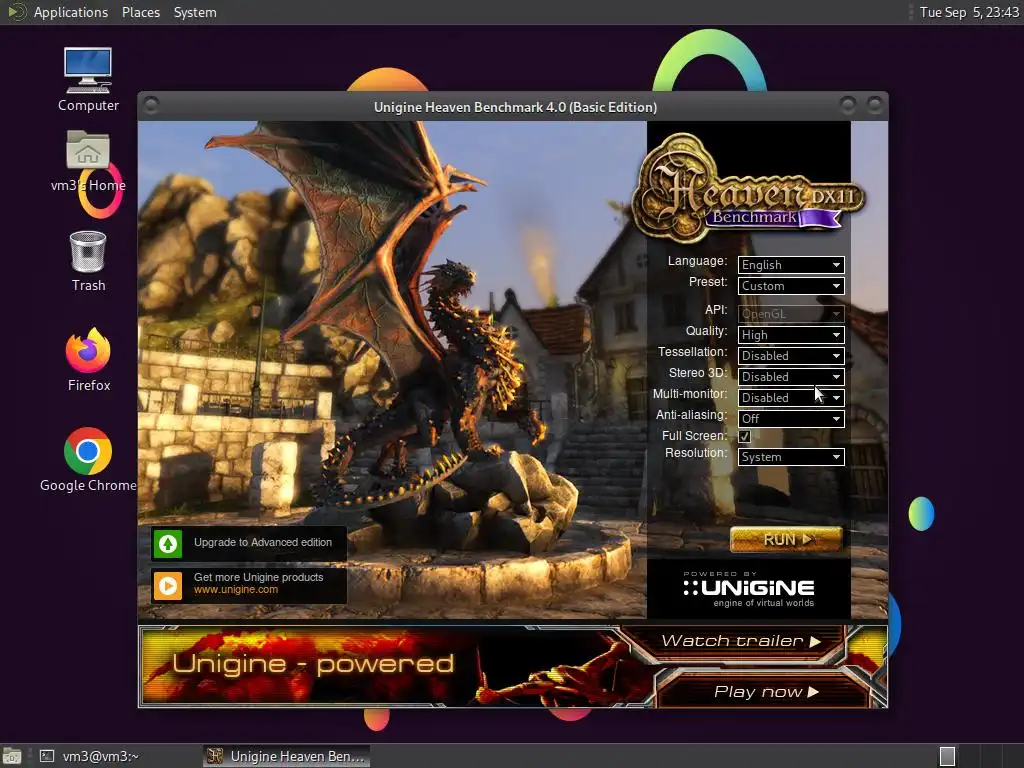Click the Anti-aliasing: label
Viewport: 1024px width, 768px height.
pos(691,415)
